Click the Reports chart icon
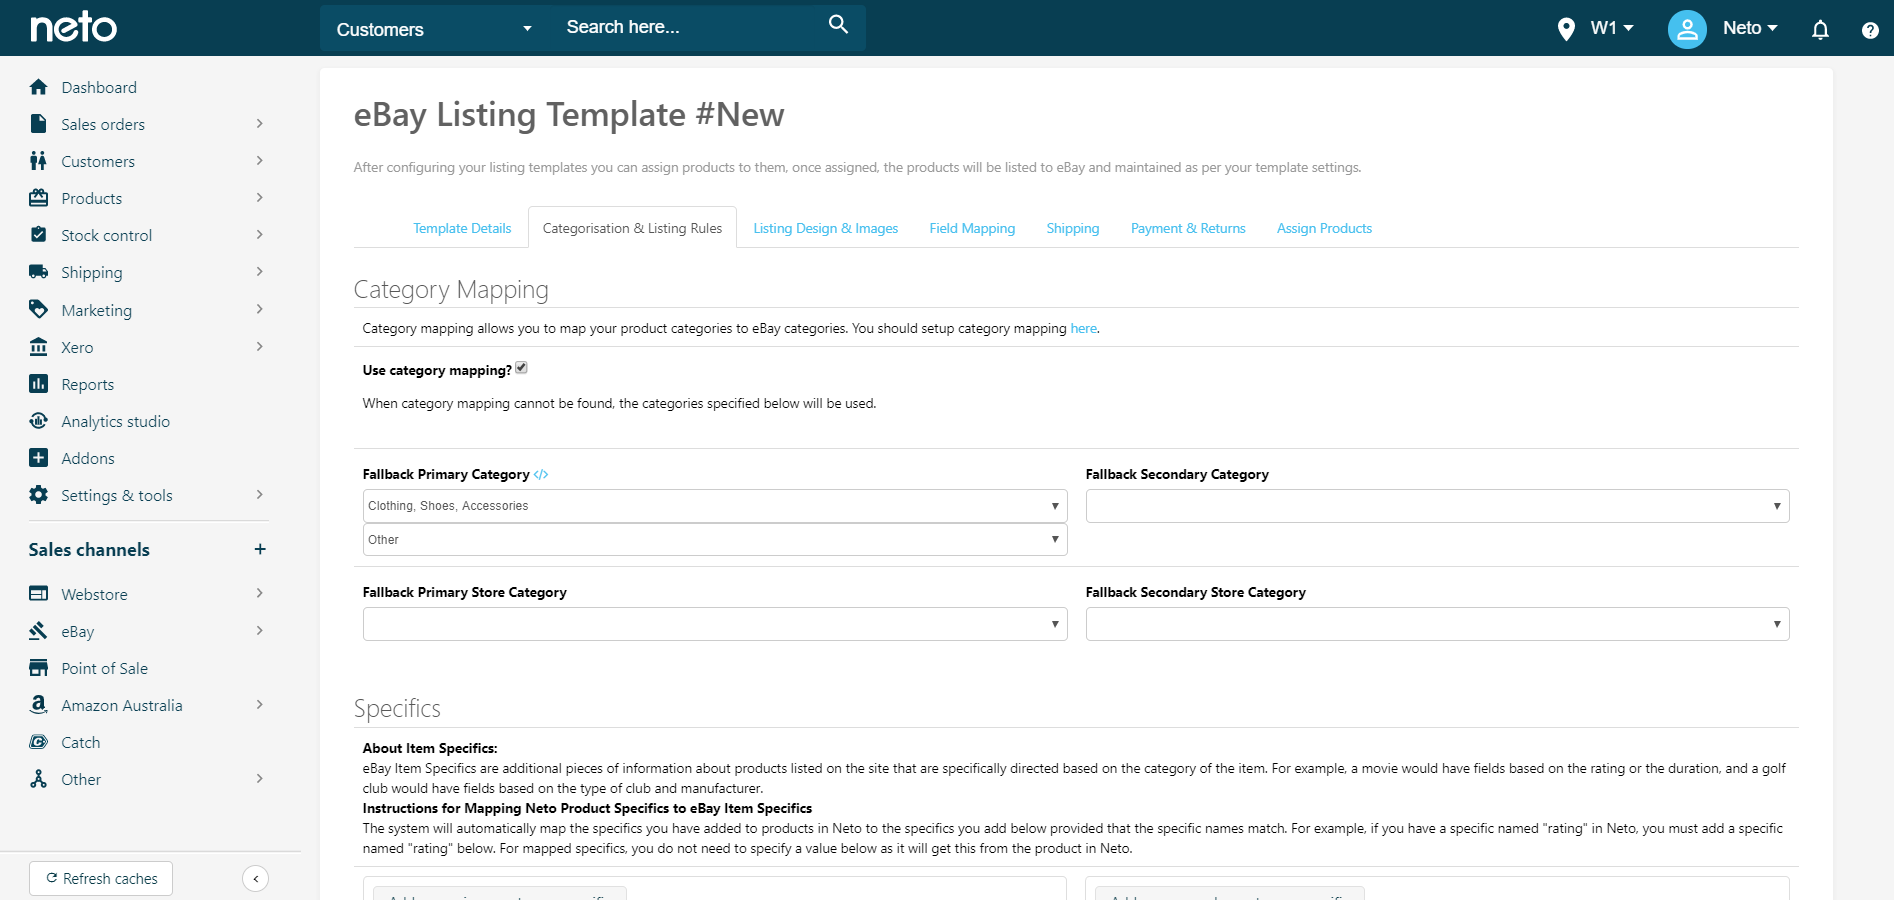Viewport: 1894px width, 900px height. click(x=39, y=384)
